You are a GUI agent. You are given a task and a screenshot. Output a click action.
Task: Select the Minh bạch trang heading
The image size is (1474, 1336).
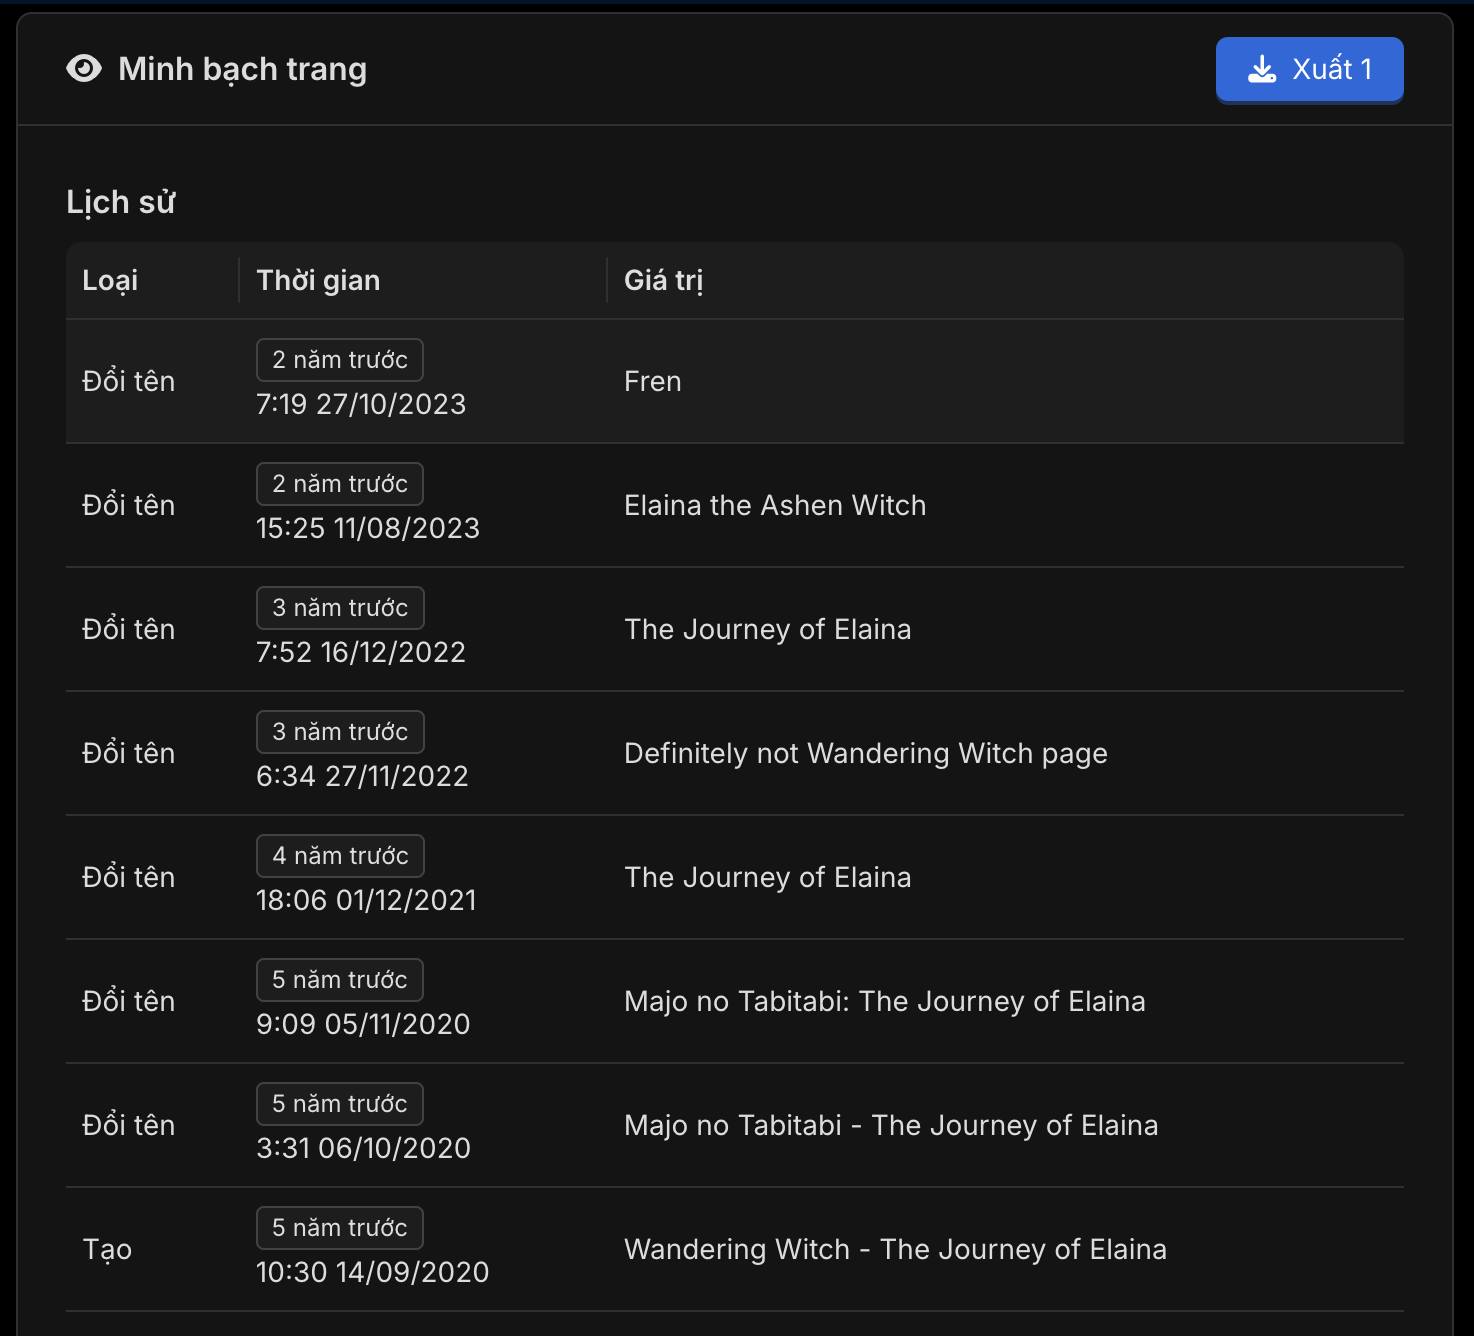pos(243,69)
